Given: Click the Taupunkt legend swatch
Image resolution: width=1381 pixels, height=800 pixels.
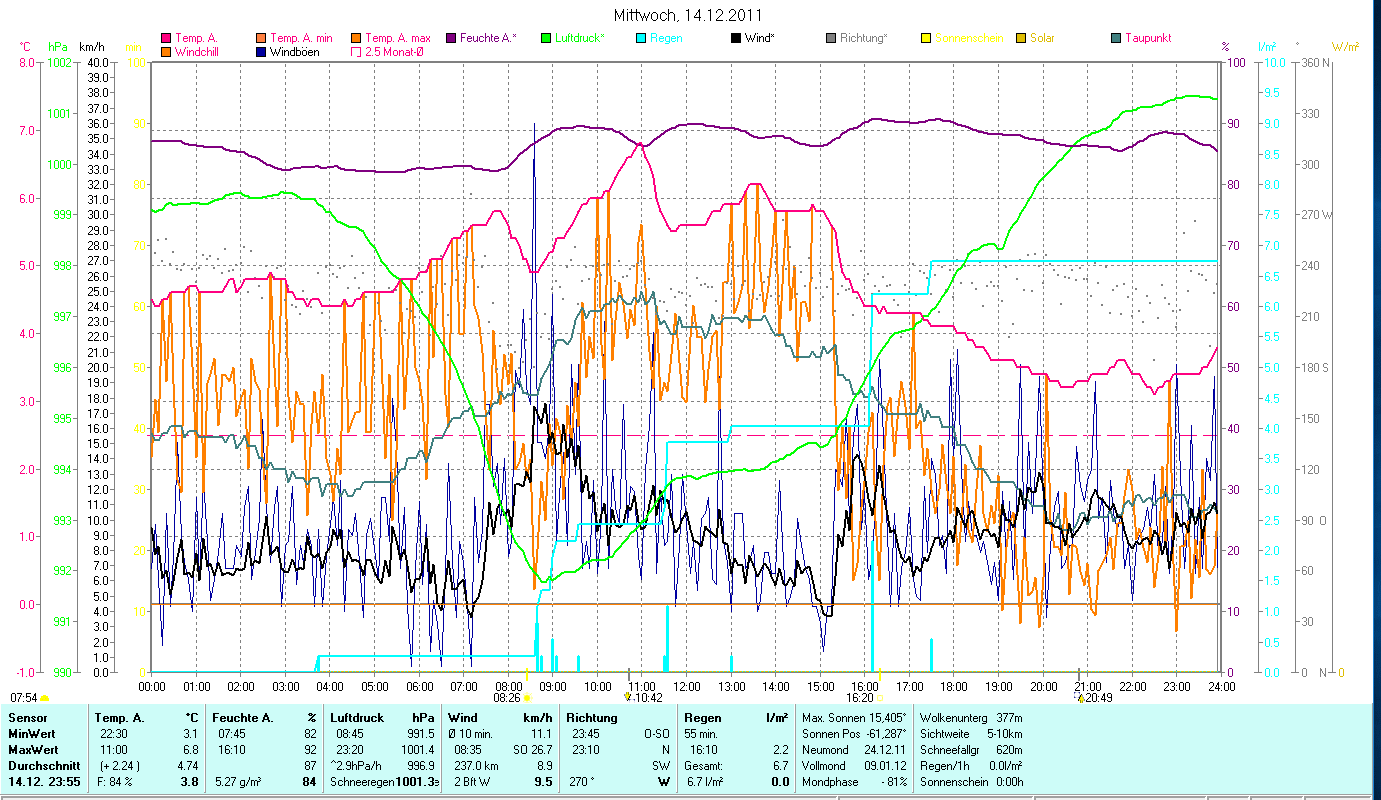Looking at the screenshot, I should point(1116,38).
